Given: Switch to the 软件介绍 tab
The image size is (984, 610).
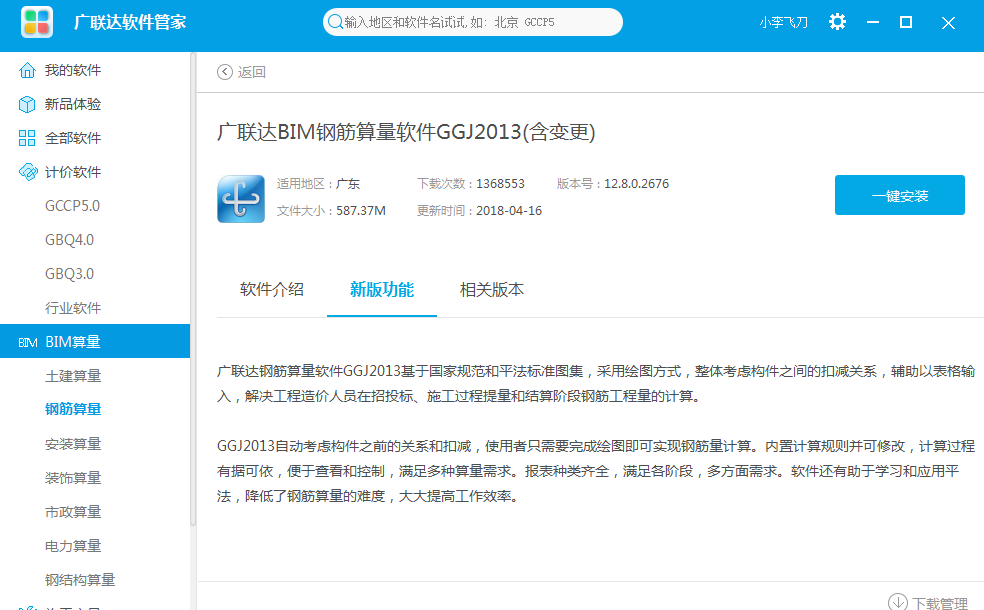Looking at the screenshot, I should pyautogui.click(x=272, y=289).
